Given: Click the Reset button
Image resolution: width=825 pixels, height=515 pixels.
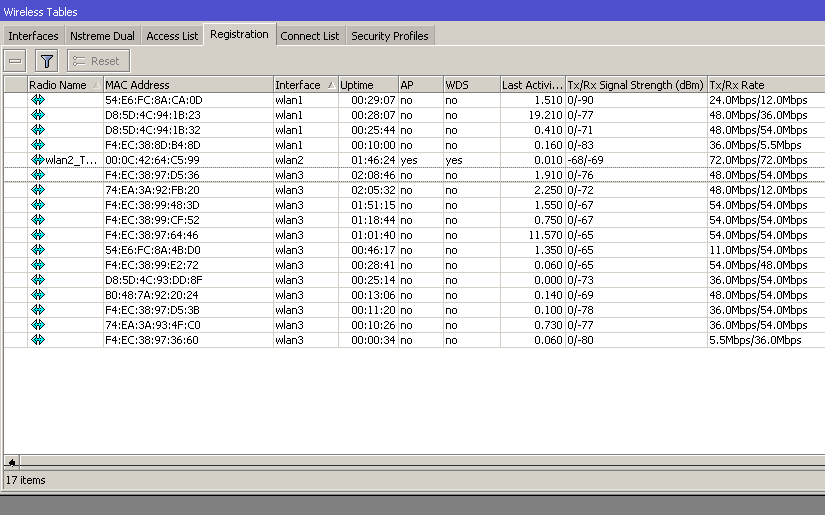Looking at the screenshot, I should pyautogui.click(x=98, y=61).
